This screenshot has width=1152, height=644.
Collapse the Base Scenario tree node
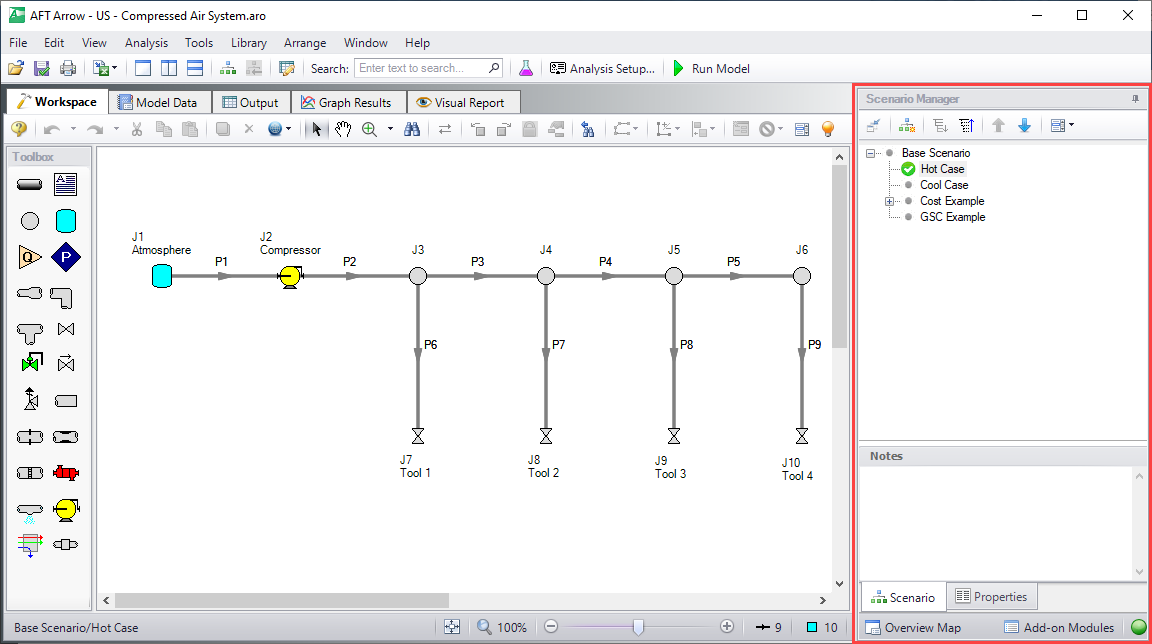(872, 153)
